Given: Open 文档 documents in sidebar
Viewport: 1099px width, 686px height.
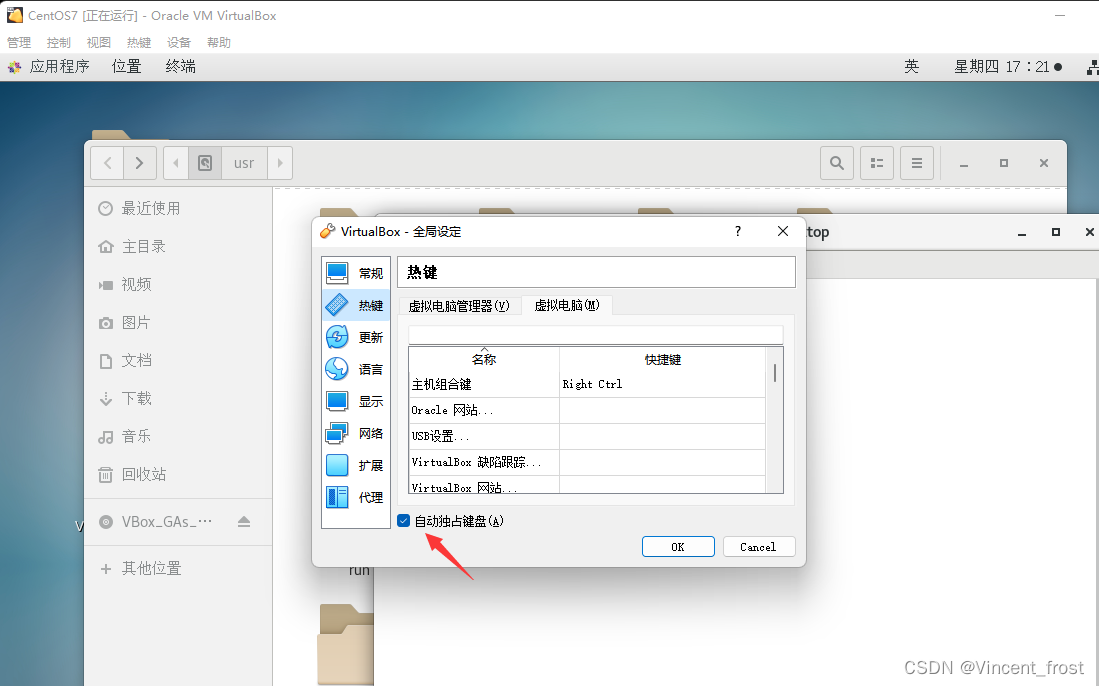Looking at the screenshot, I should click(x=178, y=360).
